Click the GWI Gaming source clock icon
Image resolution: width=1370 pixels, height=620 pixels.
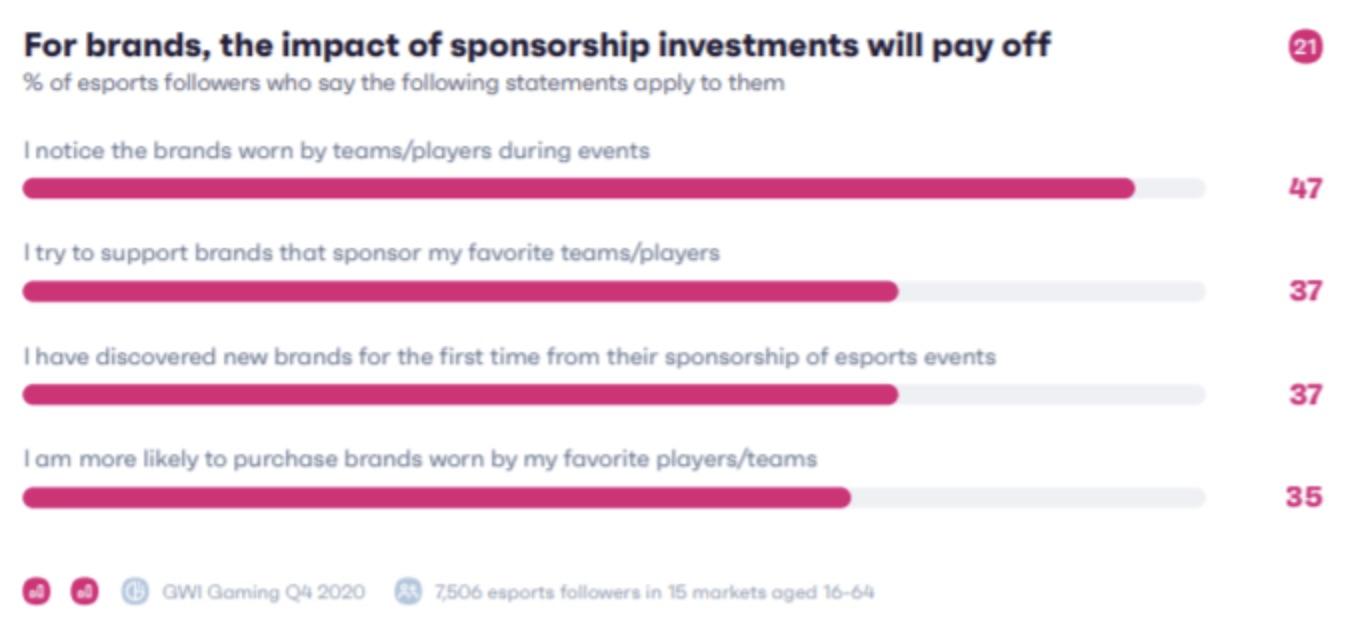pyautogui.click(x=134, y=591)
